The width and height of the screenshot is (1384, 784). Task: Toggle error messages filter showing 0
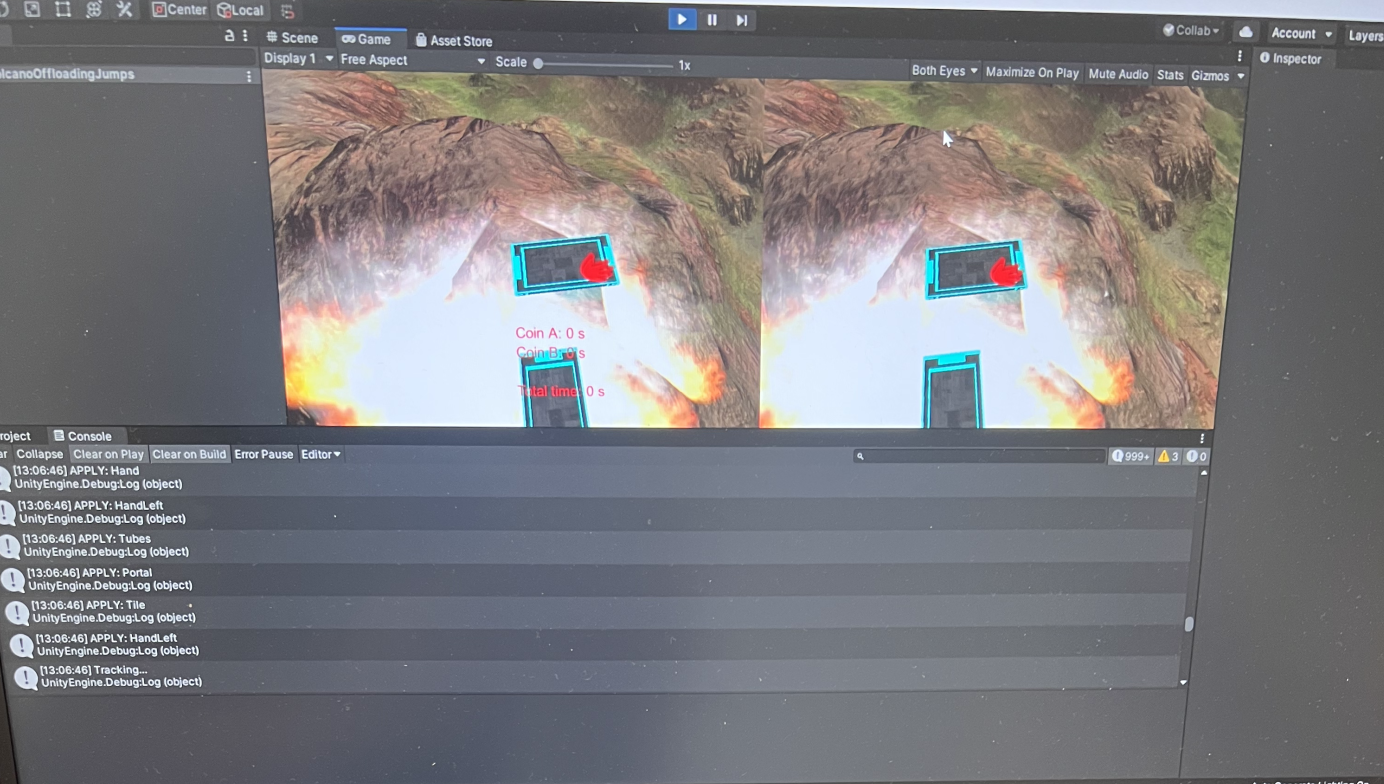(1196, 456)
